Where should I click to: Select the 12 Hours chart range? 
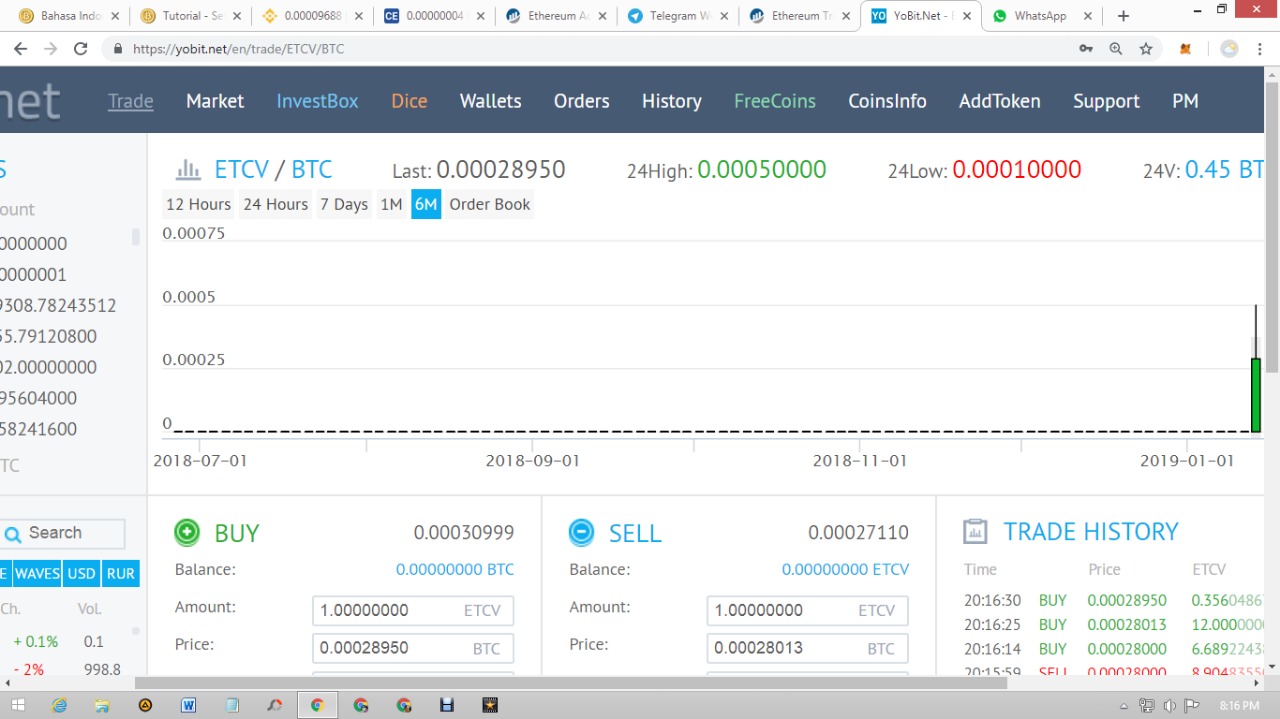tap(198, 204)
